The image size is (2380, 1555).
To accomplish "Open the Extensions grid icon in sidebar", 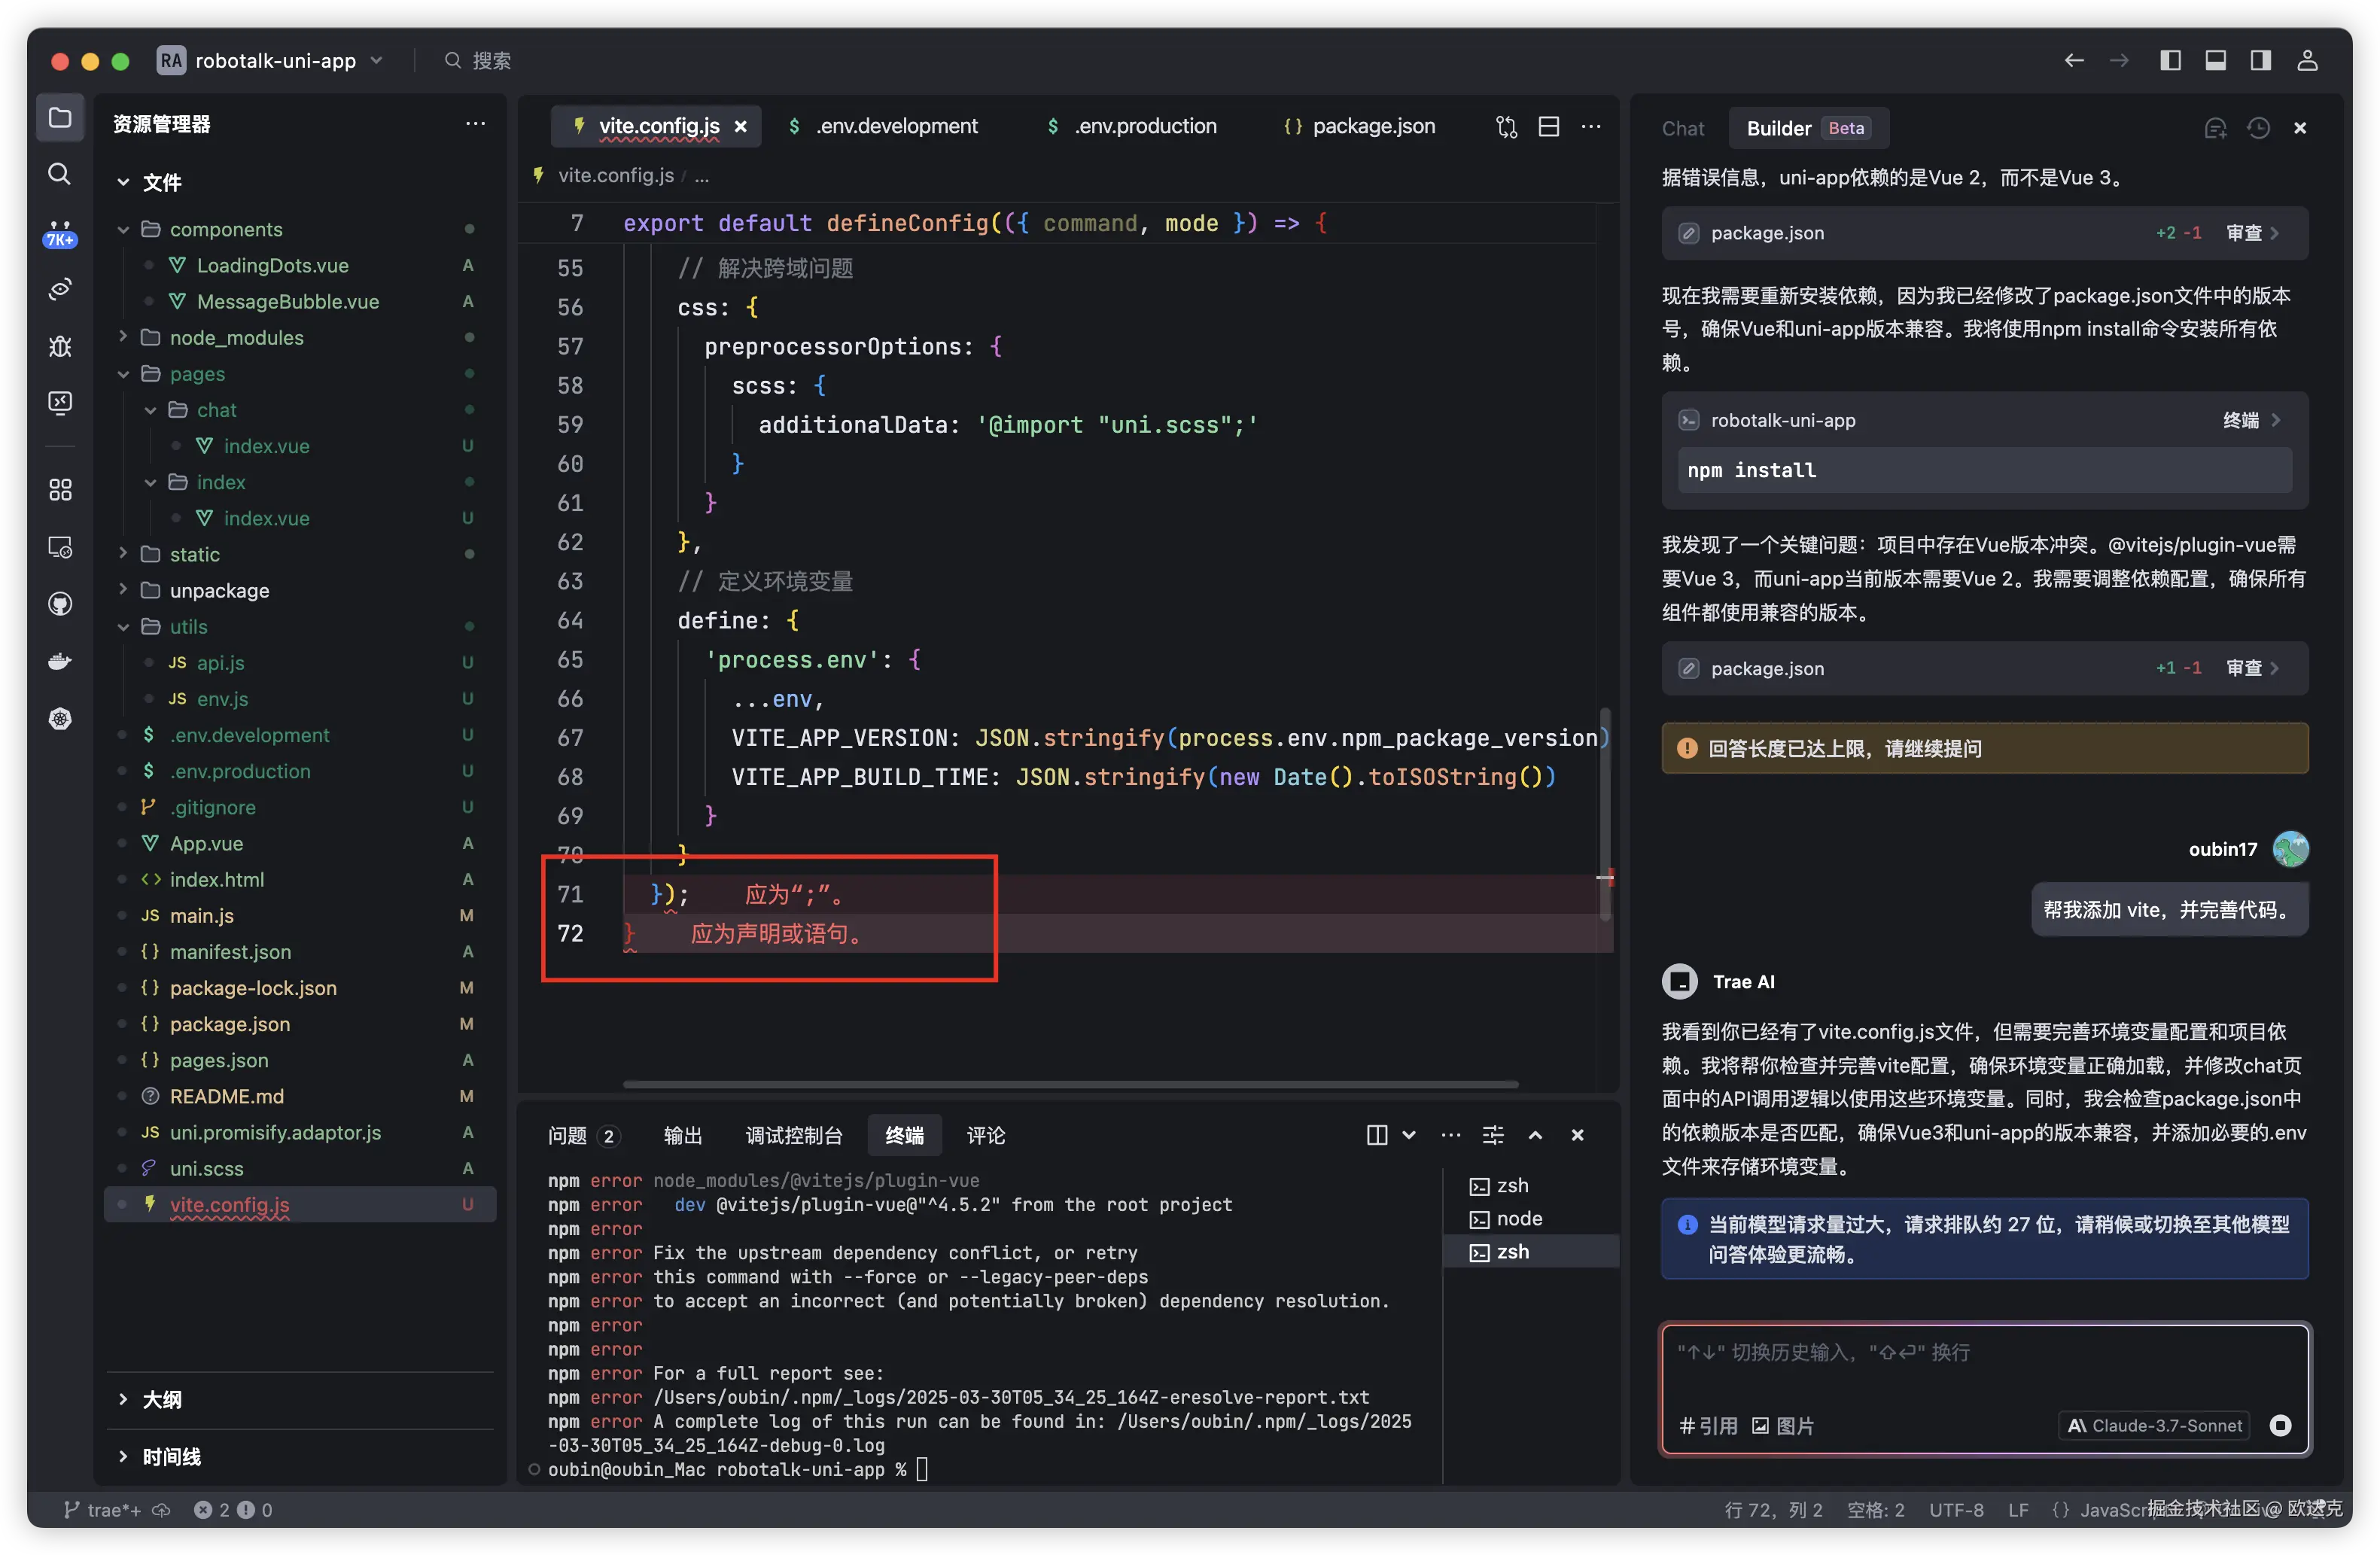I will (x=60, y=489).
